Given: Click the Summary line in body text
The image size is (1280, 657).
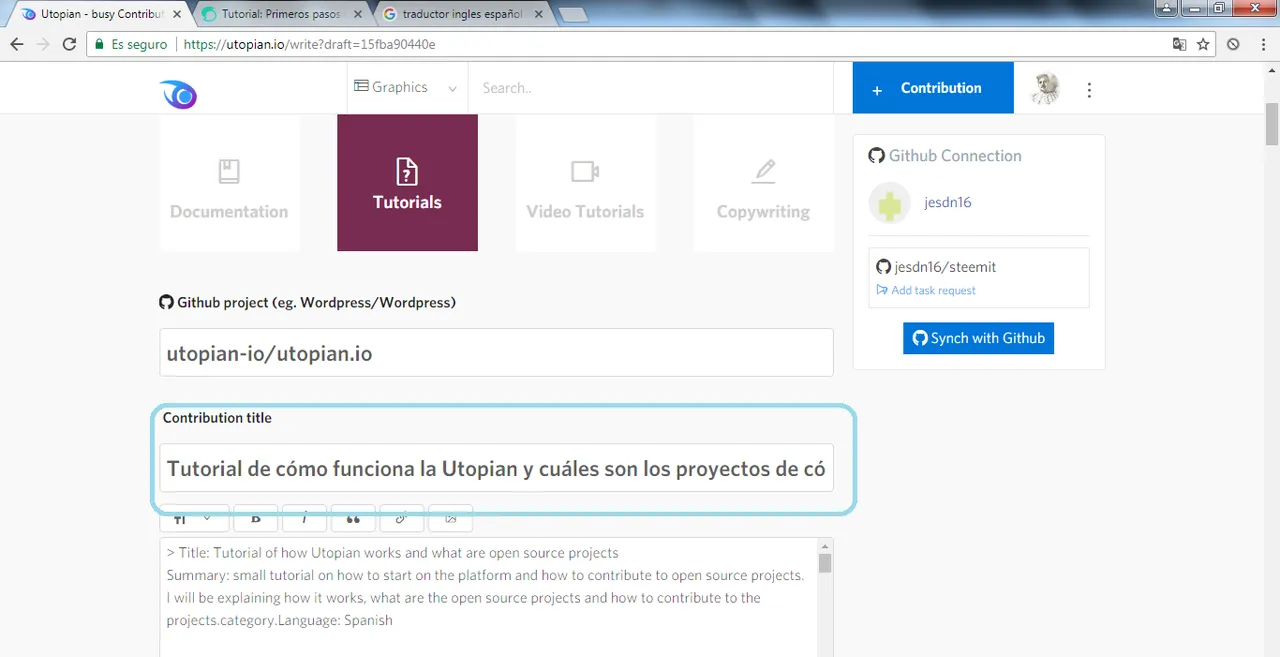Looking at the screenshot, I should click(485, 575).
